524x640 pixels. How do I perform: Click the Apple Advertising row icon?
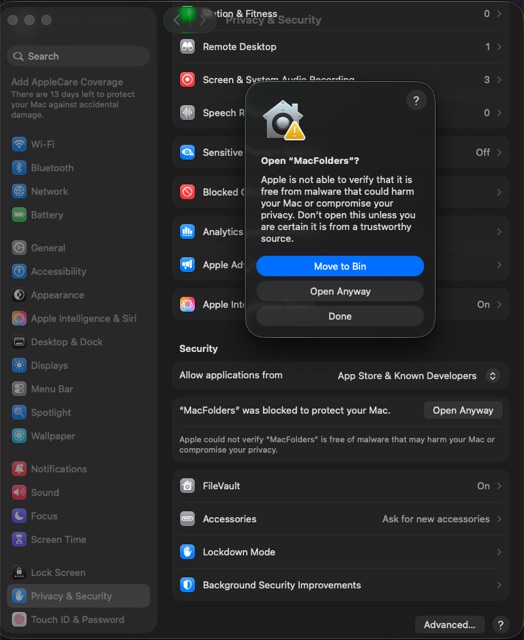[187, 264]
